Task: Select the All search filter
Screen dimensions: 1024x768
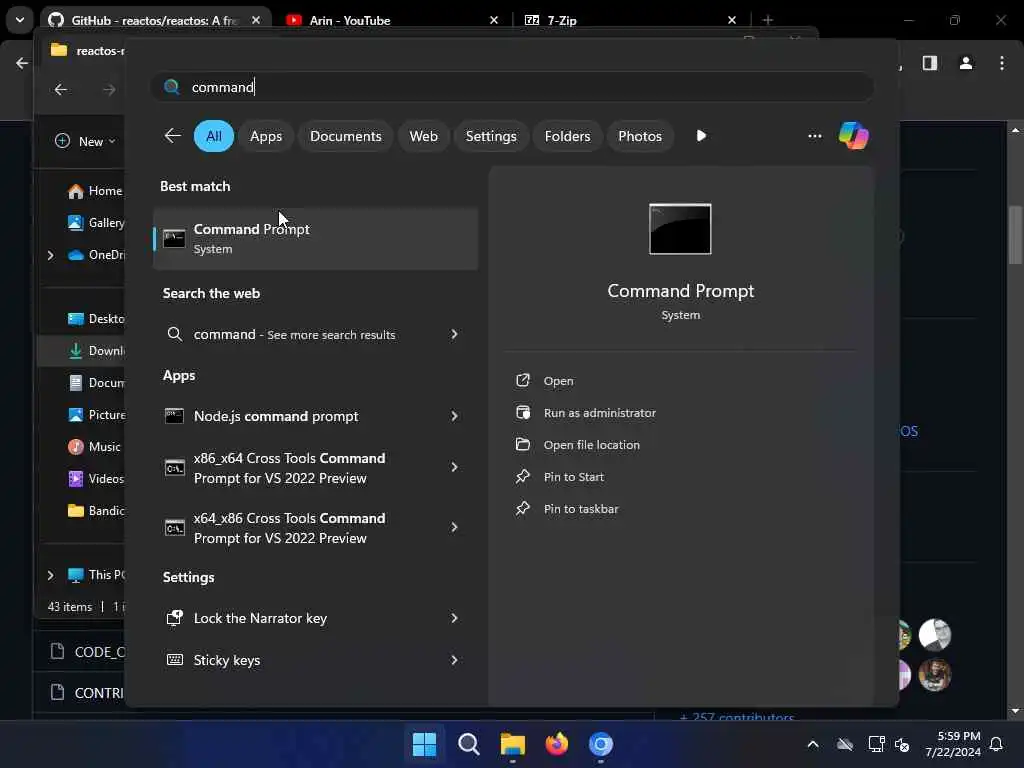Action: tap(214, 136)
